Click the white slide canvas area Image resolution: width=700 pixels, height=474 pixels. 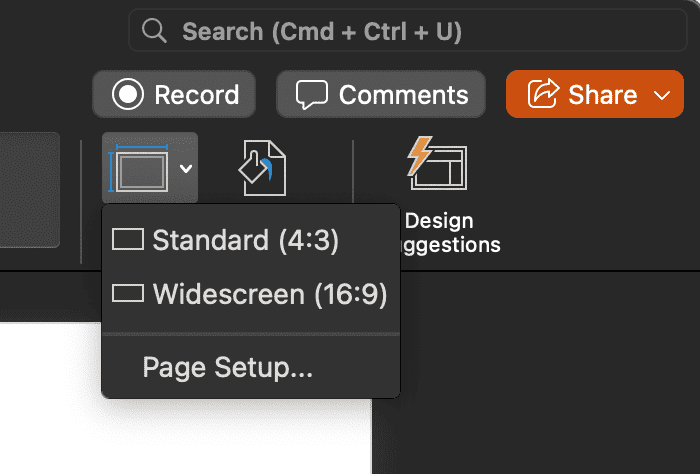point(50,400)
